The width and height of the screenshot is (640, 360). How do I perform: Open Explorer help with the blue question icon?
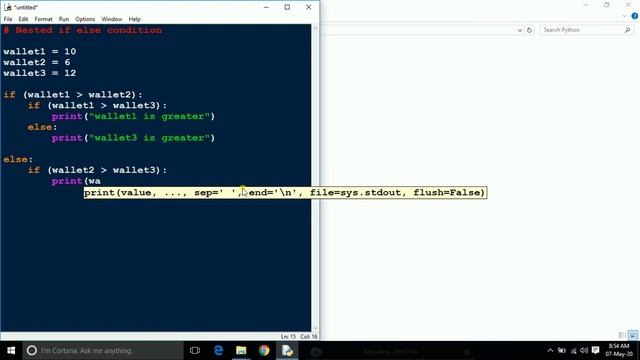pyautogui.click(x=635, y=16)
